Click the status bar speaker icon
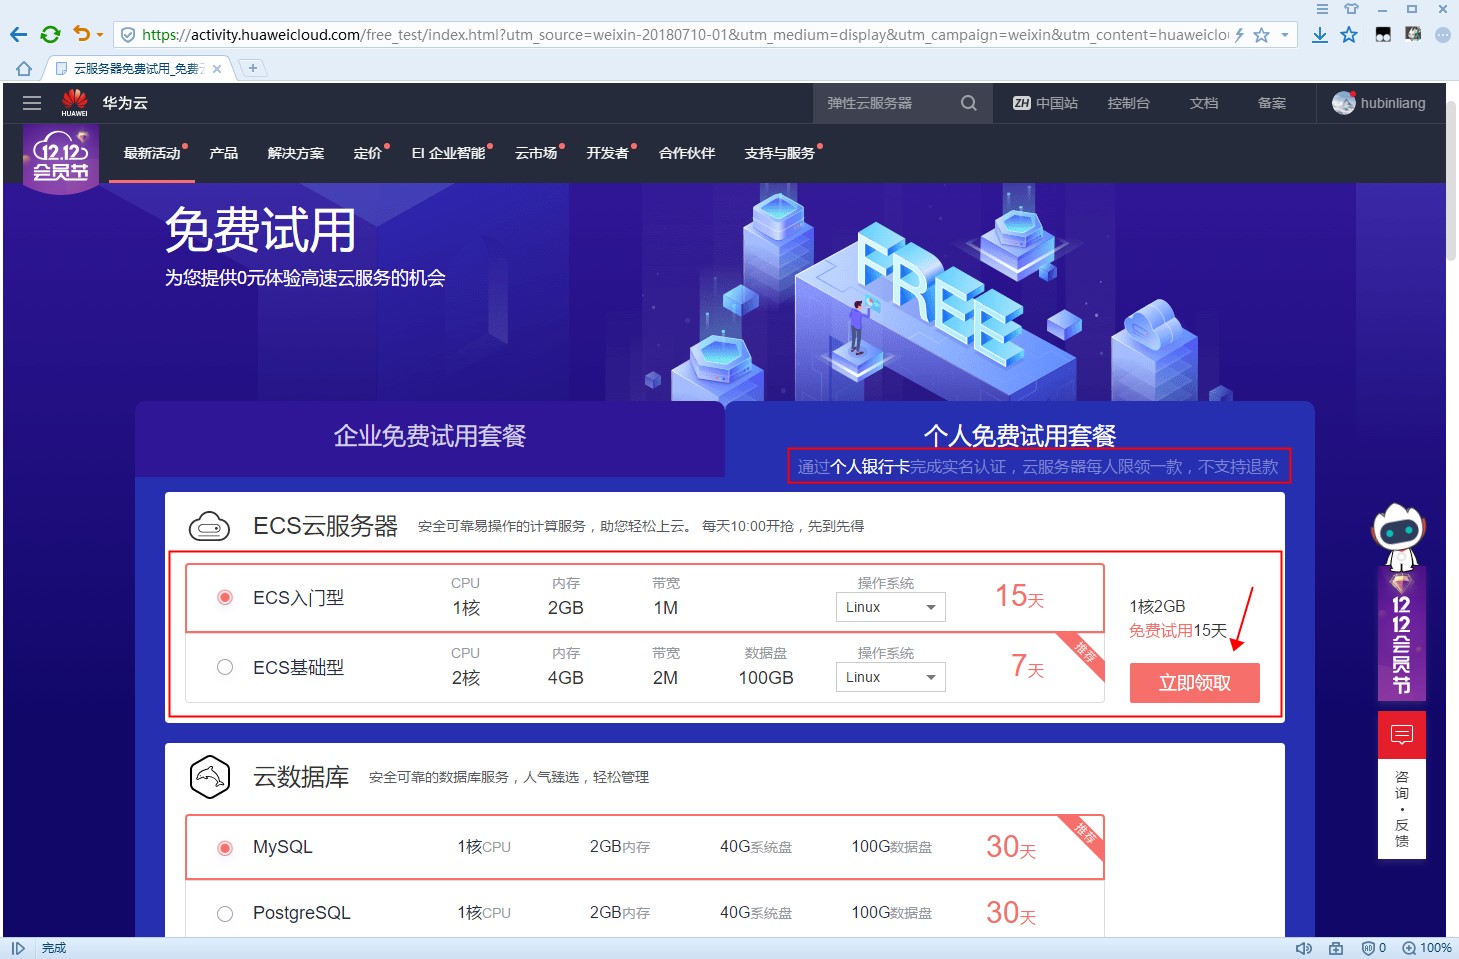Viewport: 1459px width, 959px height. pyautogui.click(x=1304, y=948)
